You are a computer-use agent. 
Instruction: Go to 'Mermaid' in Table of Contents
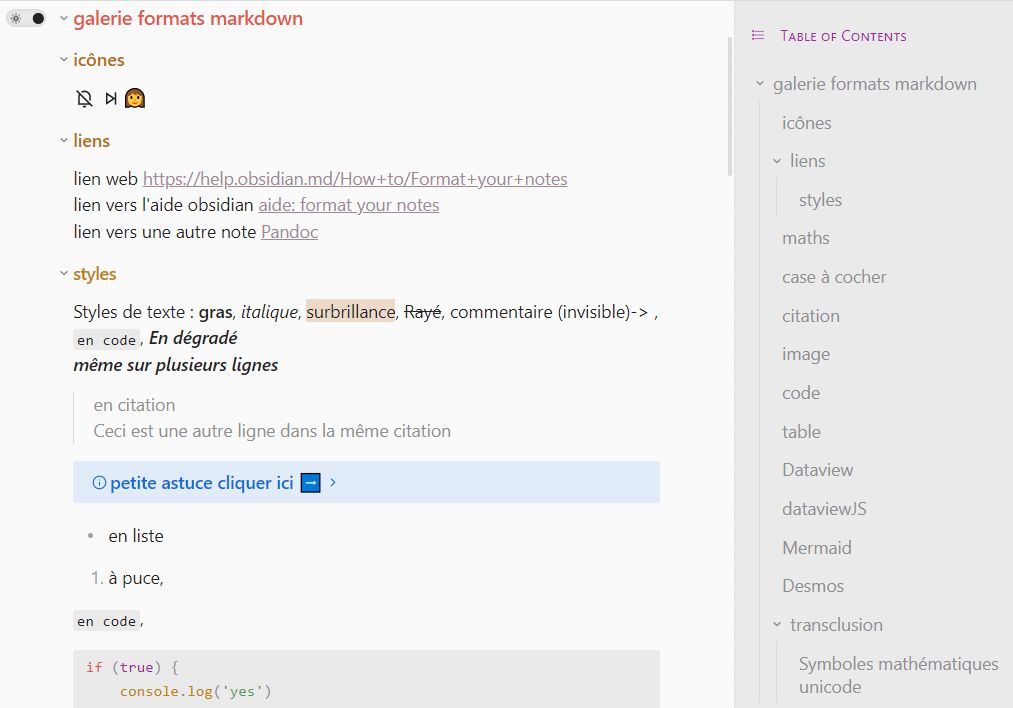817,548
